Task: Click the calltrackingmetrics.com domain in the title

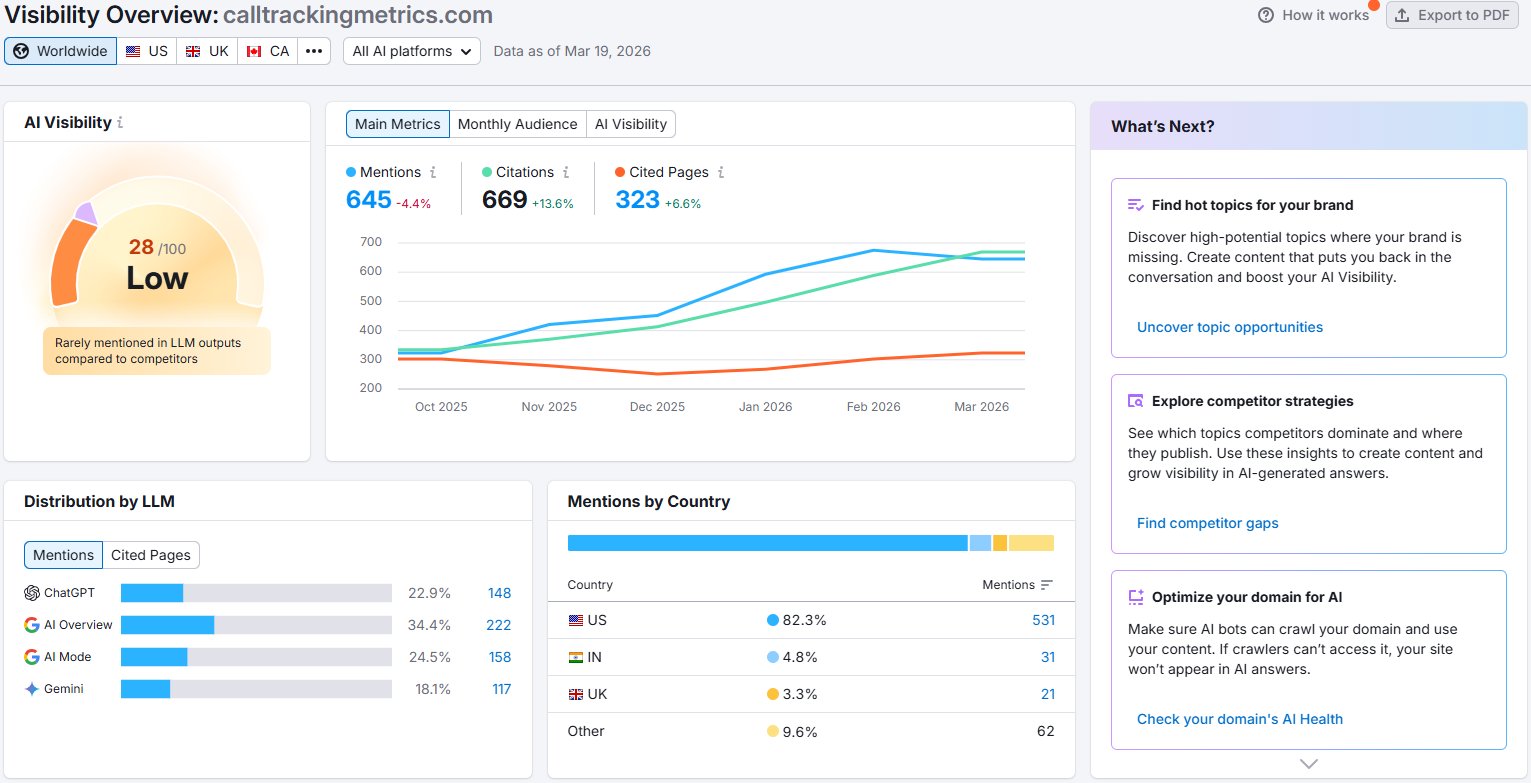Action: (358, 15)
